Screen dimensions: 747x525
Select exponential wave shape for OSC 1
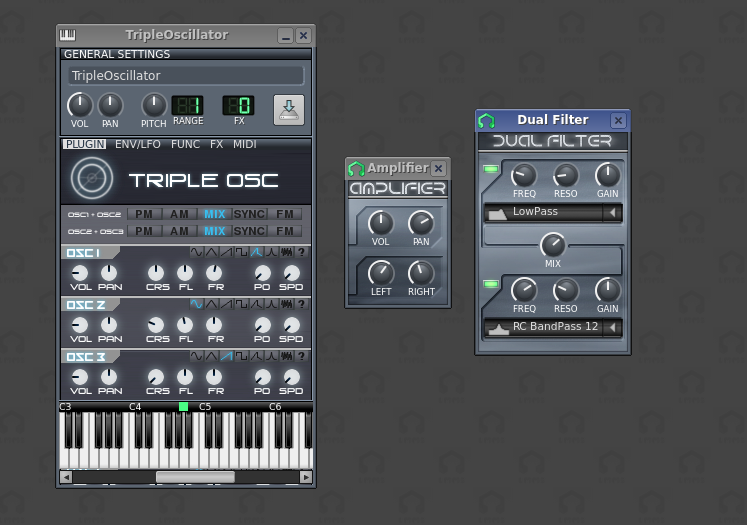coord(271,252)
